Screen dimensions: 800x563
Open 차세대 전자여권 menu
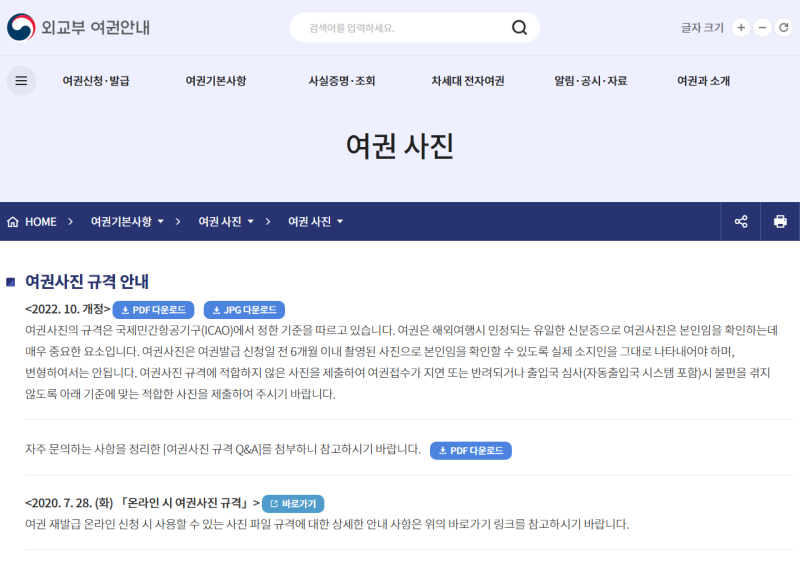468,81
